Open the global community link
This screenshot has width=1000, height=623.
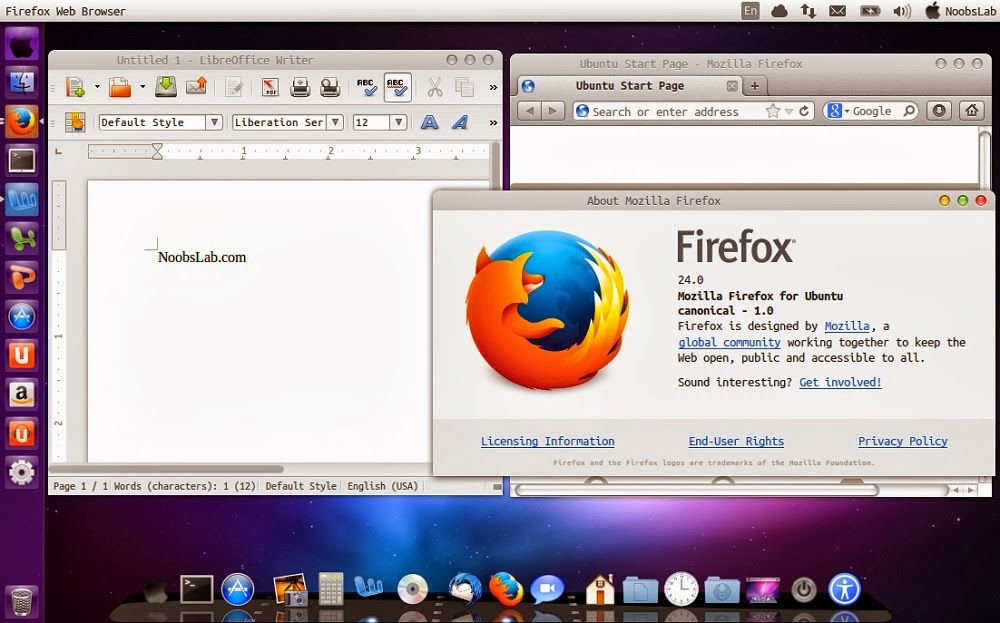[729, 342]
